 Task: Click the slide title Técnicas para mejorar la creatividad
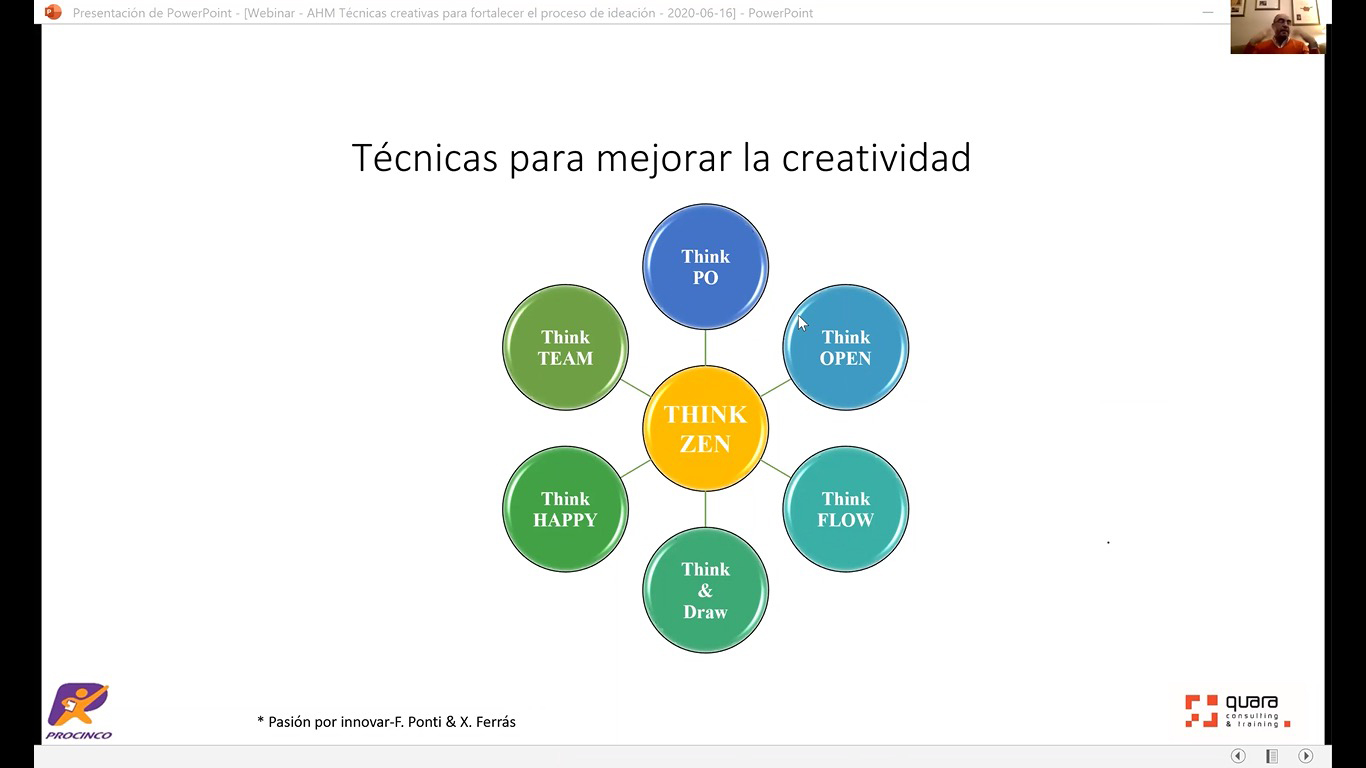coord(661,158)
